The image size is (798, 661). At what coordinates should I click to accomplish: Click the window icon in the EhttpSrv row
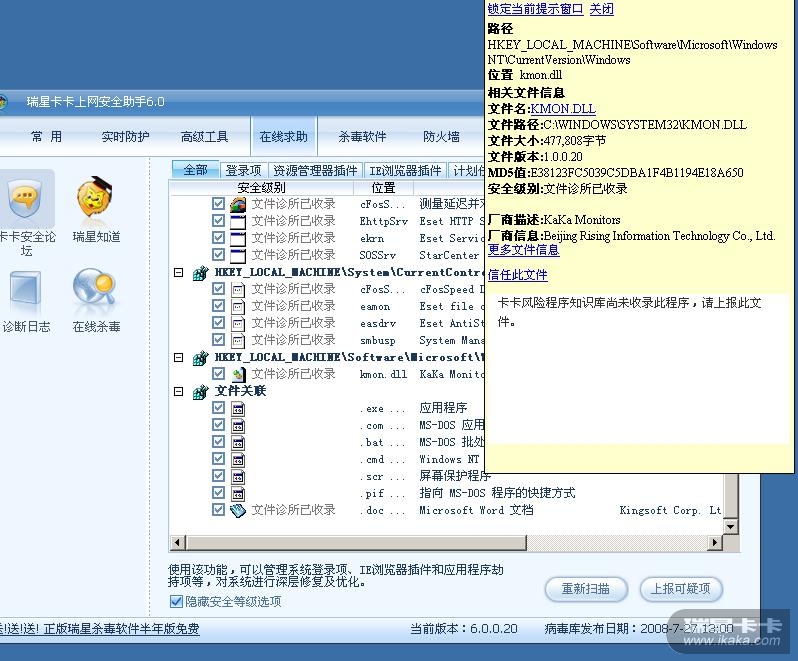coord(238,221)
